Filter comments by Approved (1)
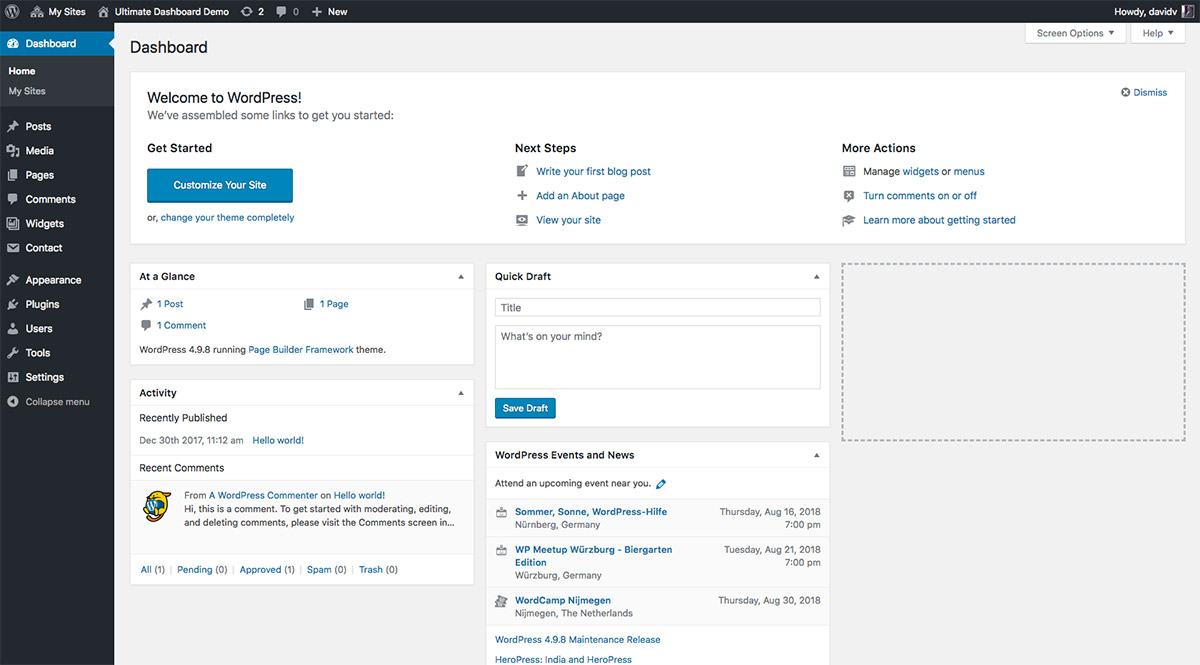 pyautogui.click(x=267, y=570)
